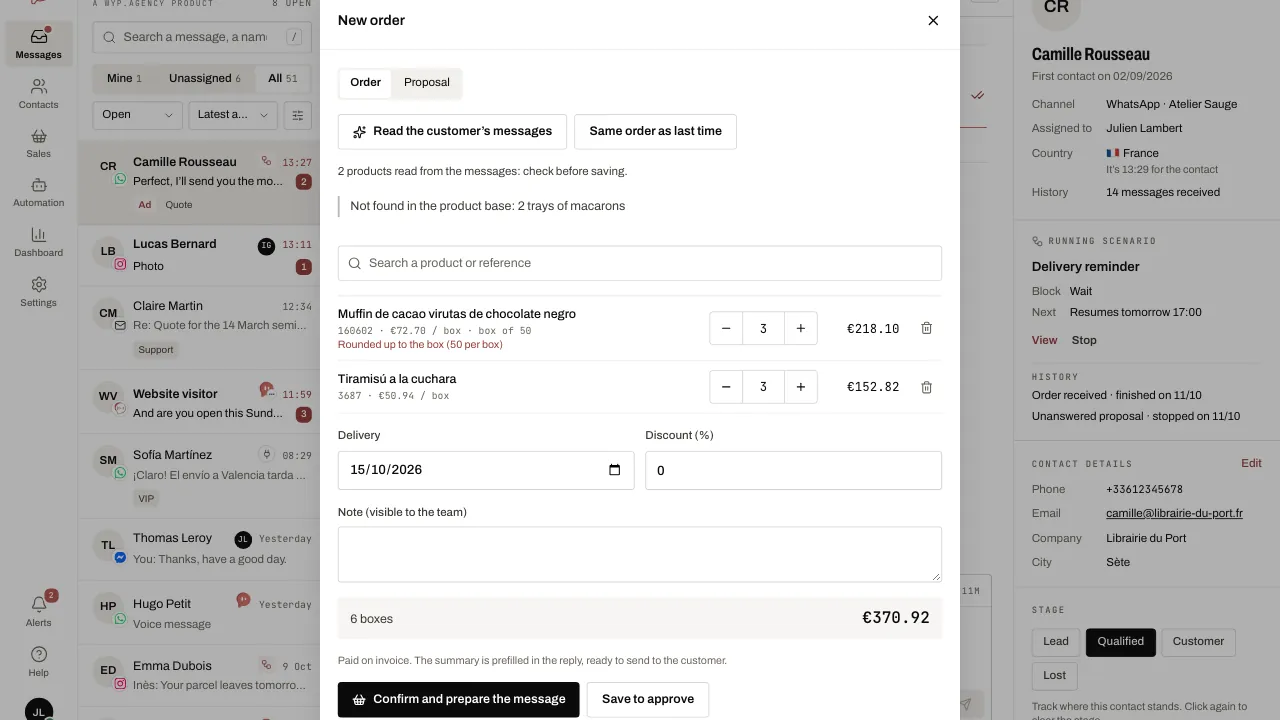Click Save to approve button
Image resolution: width=1280 pixels, height=720 pixels.
(x=648, y=700)
